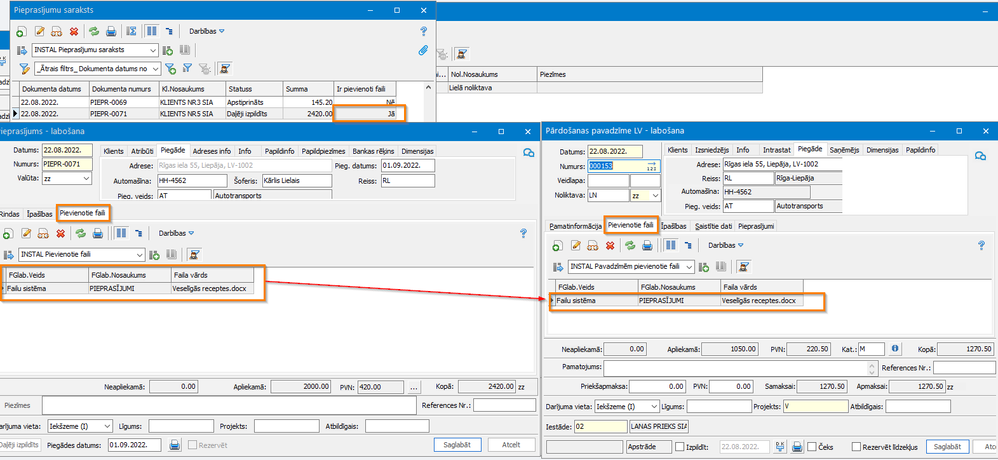Select Veselīgās receptes.docx in Pārdošanas pavadzīme
Screen dimensions: 998x460
coord(761,300)
